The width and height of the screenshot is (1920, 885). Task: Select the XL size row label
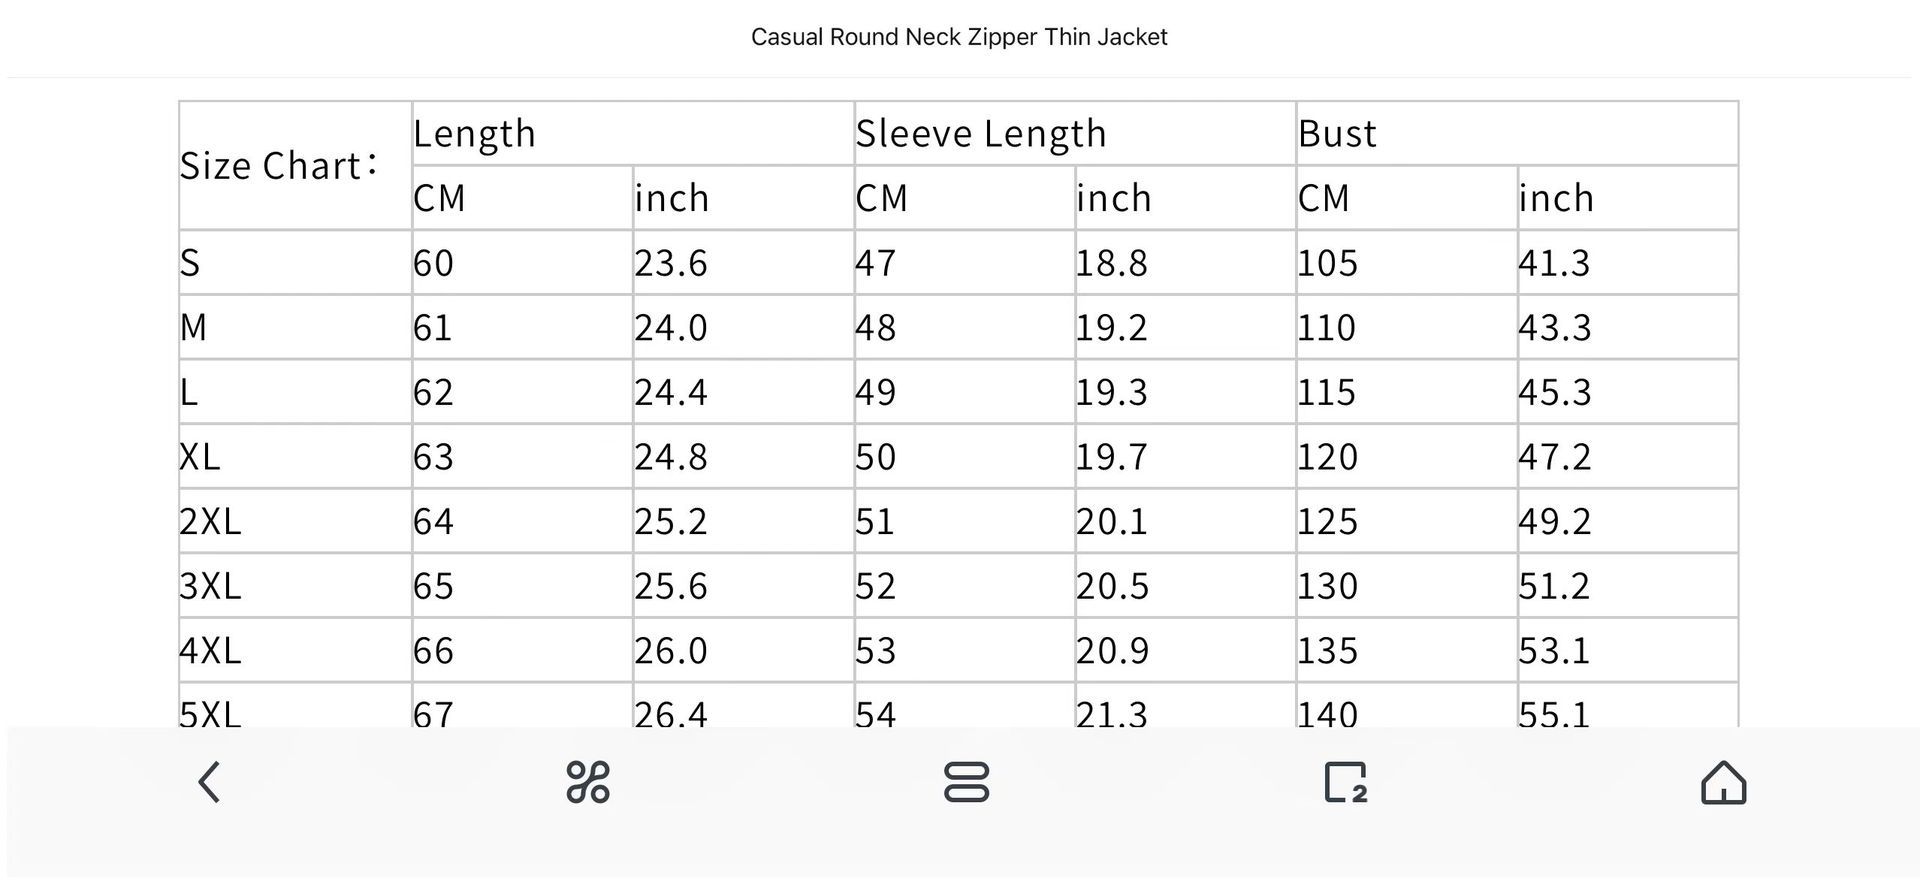click(x=200, y=457)
